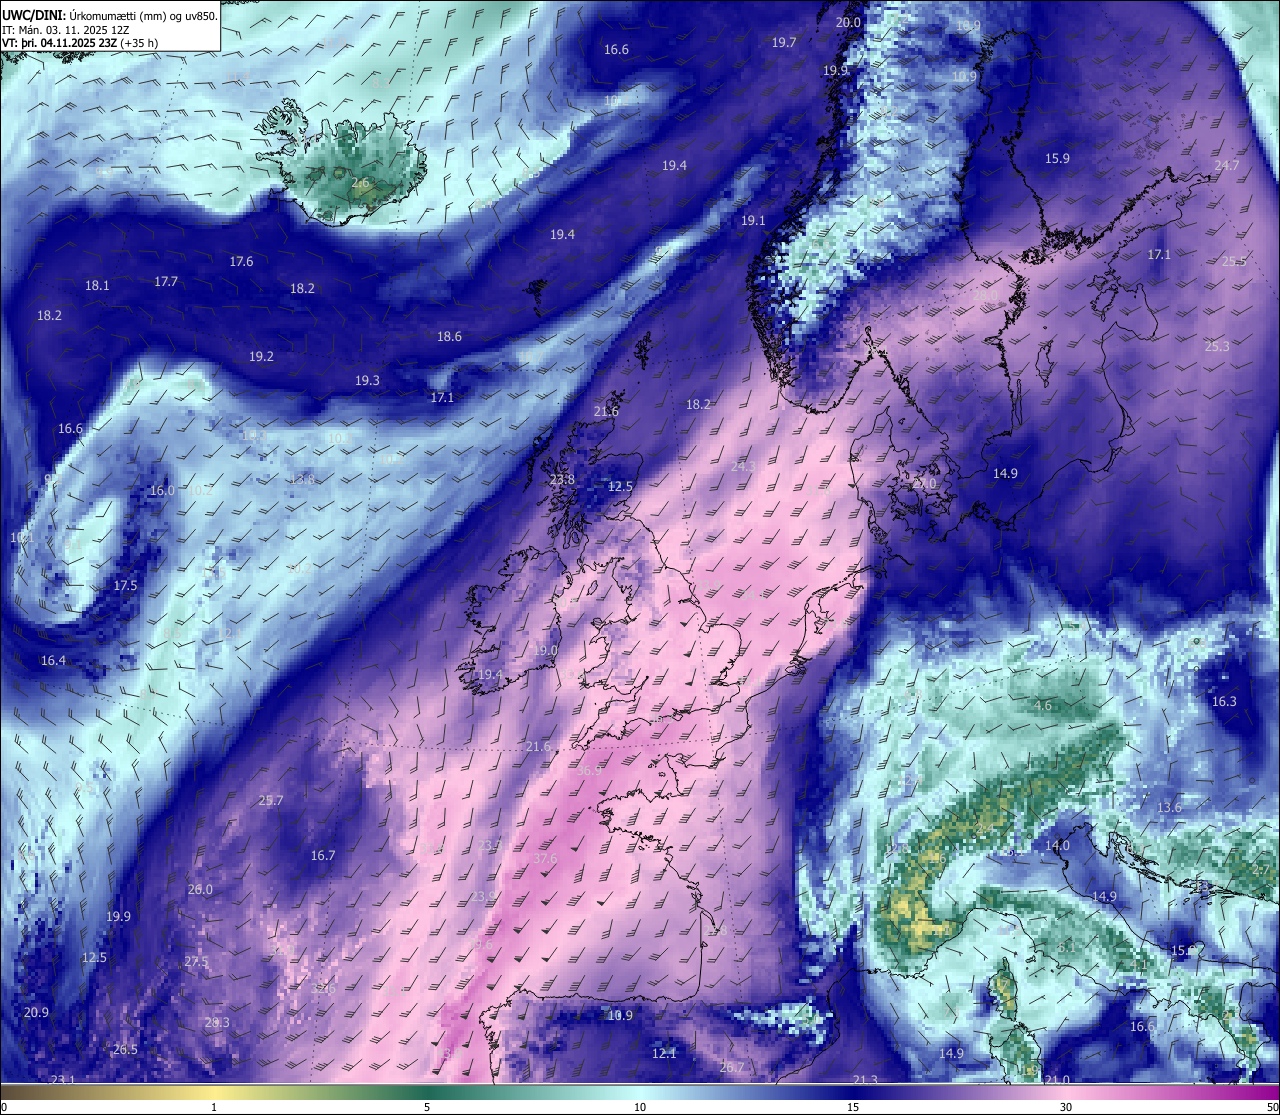Click the 25.3 value over the Baltics

click(x=1217, y=346)
